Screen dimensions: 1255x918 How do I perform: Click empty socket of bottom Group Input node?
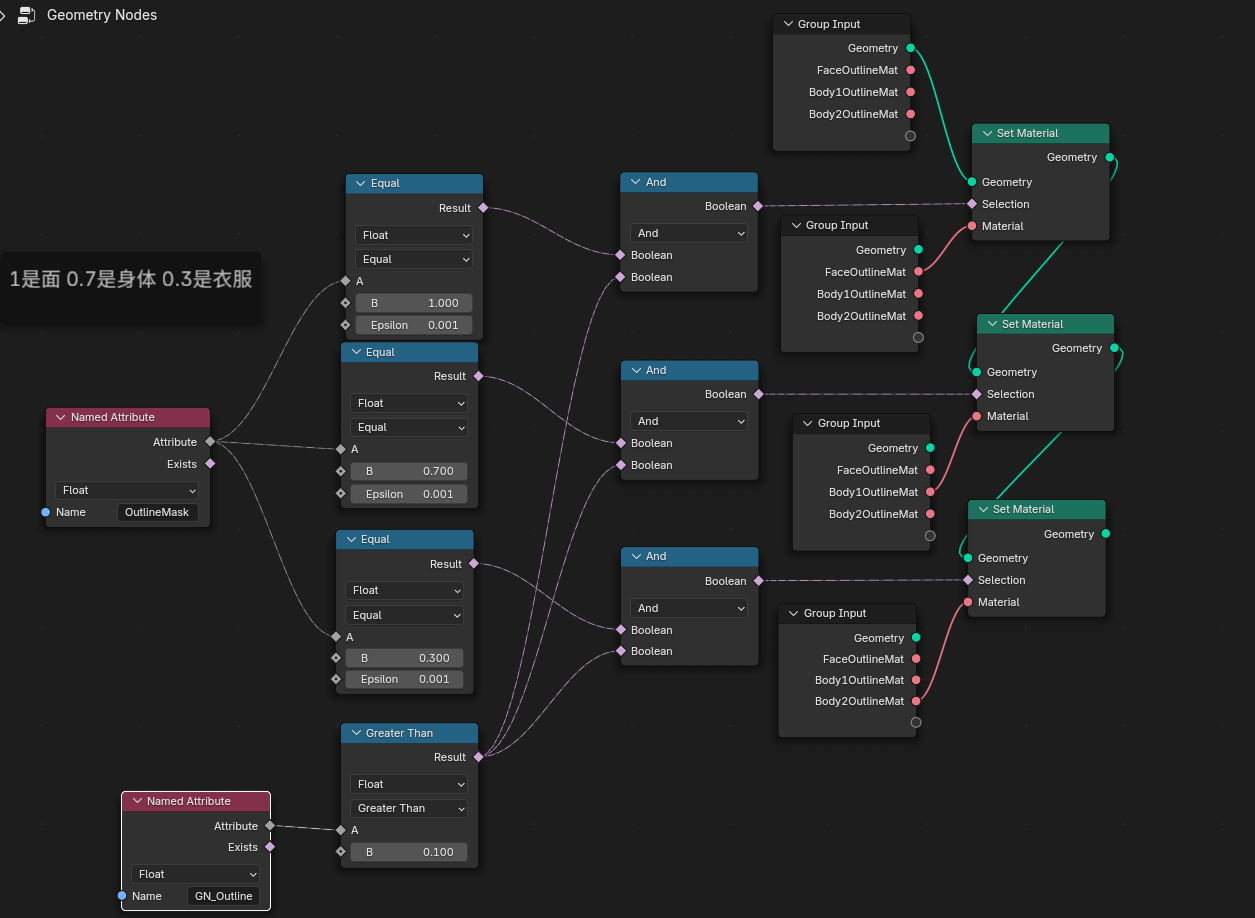point(916,722)
